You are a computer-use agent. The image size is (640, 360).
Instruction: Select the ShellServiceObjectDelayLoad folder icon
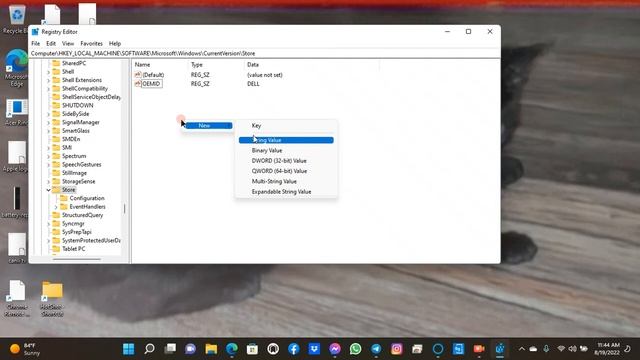[56, 97]
